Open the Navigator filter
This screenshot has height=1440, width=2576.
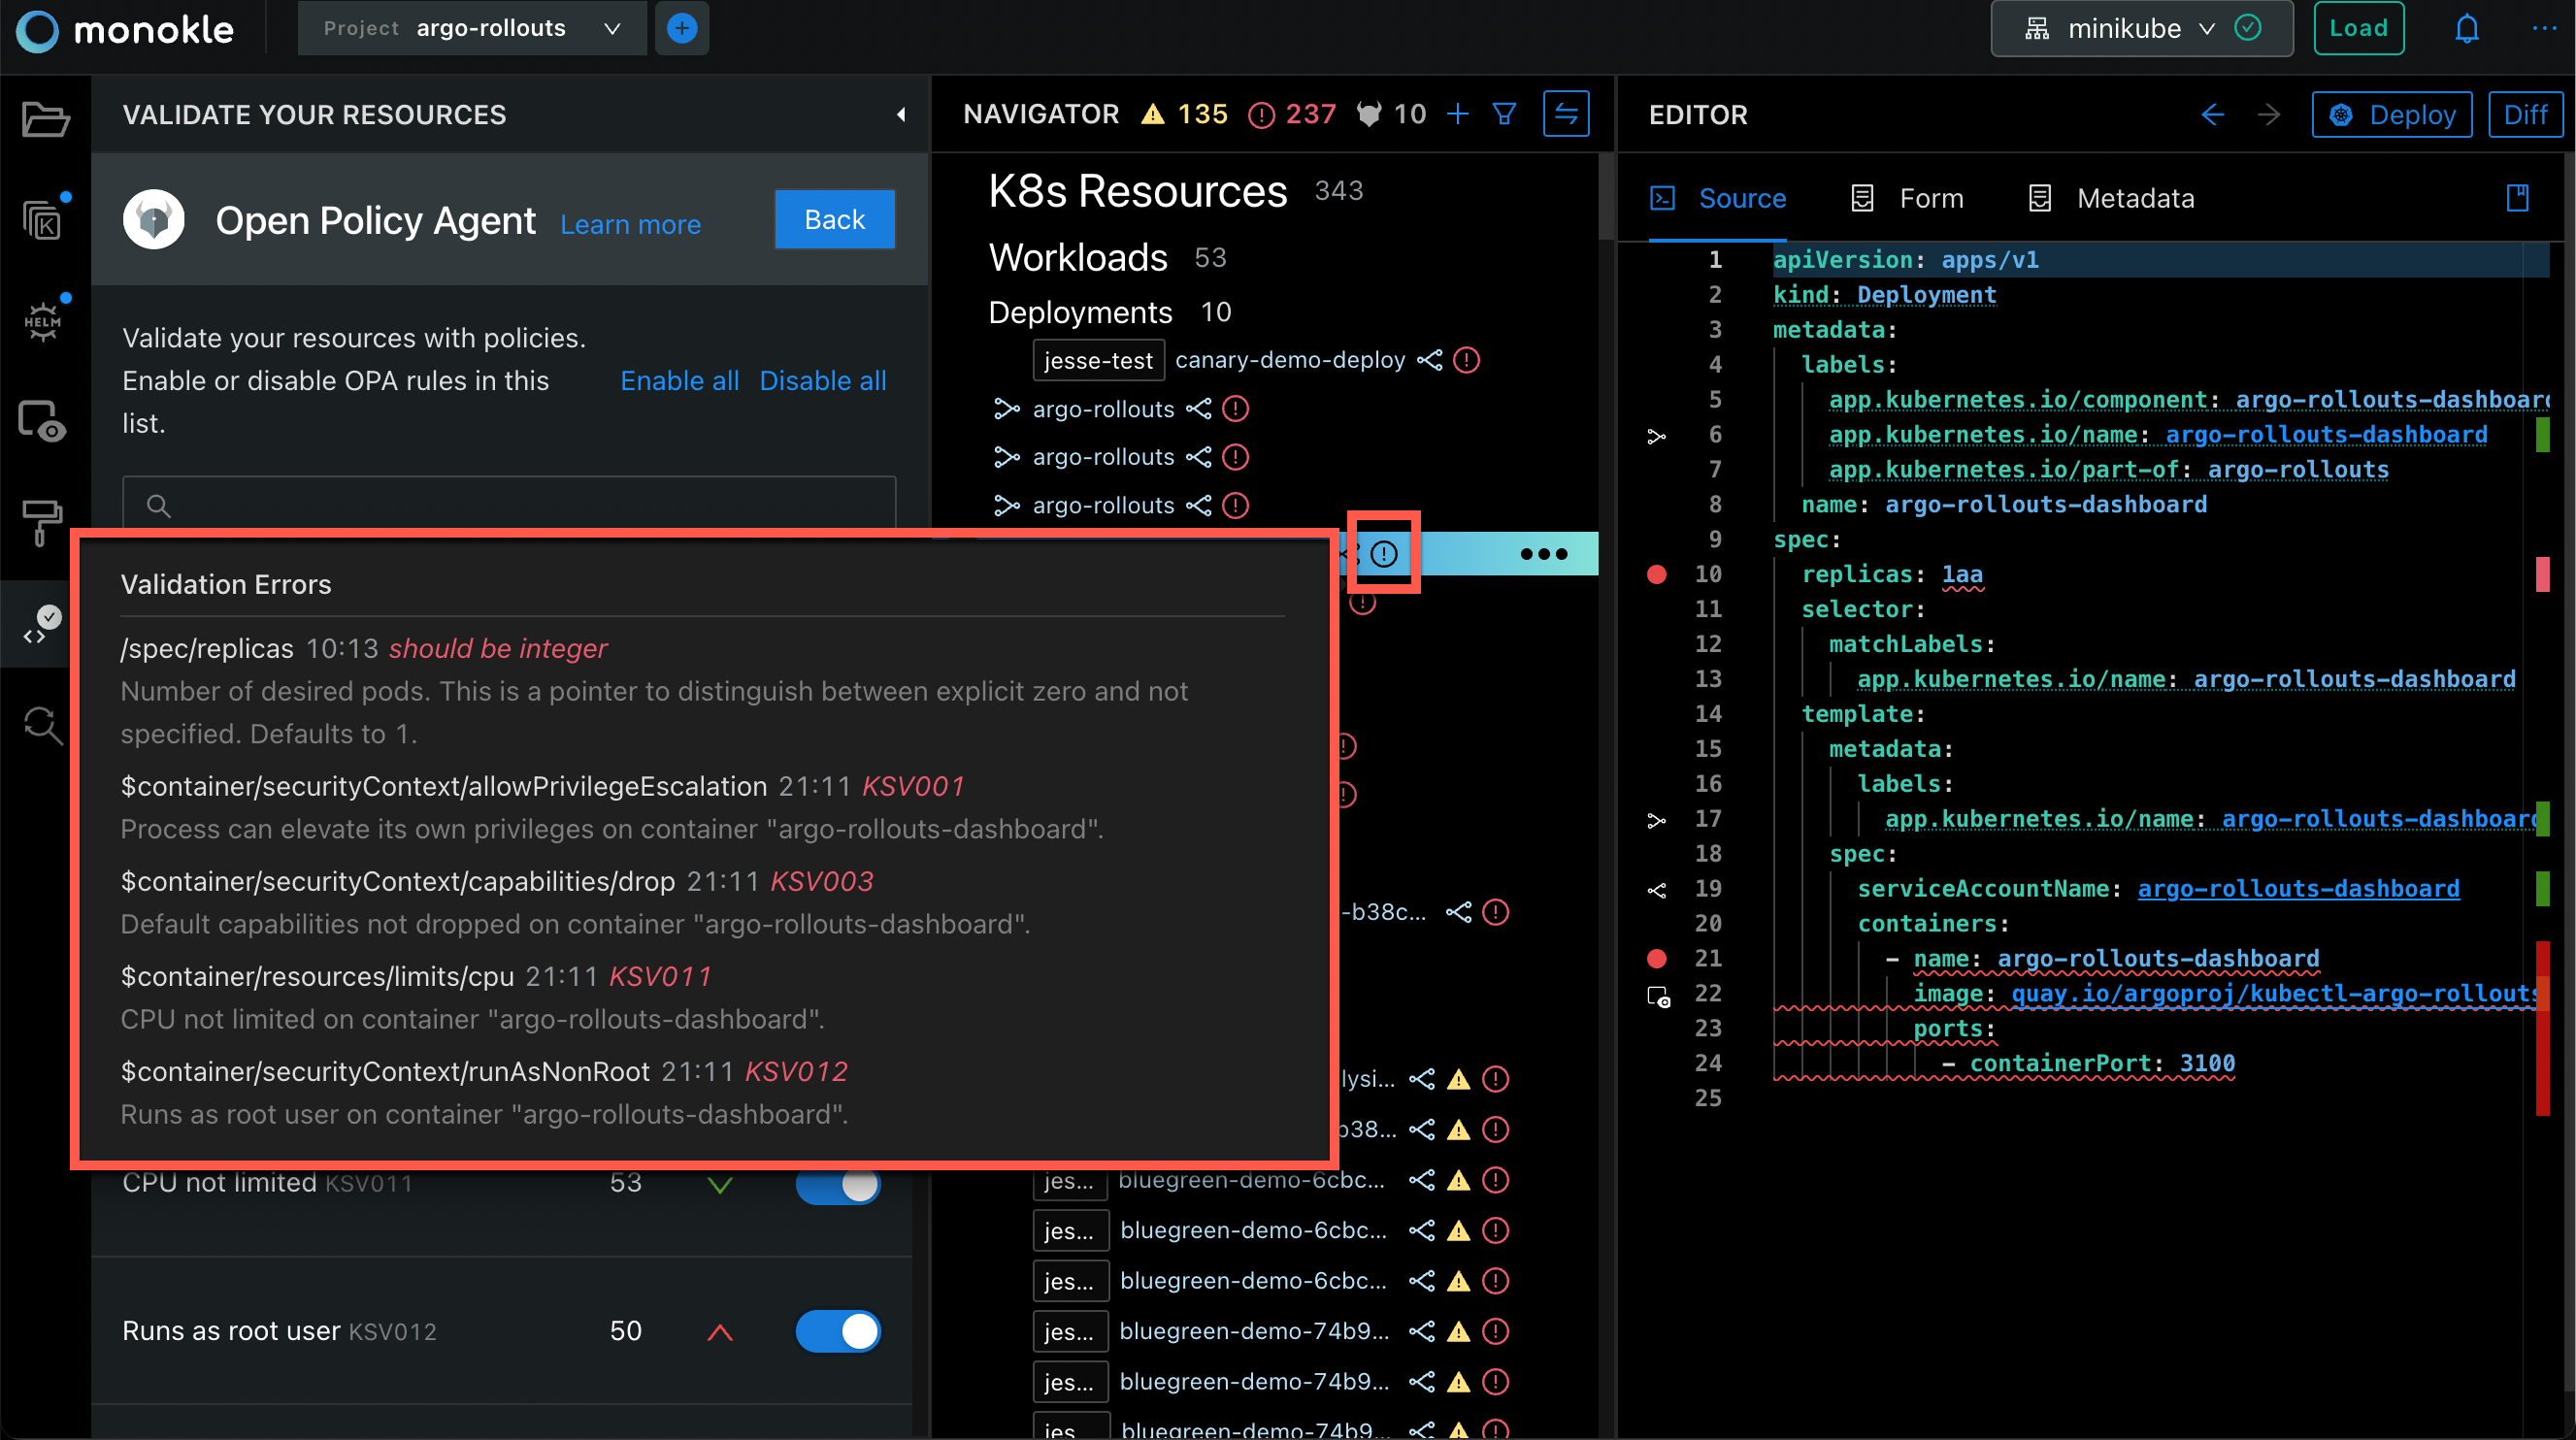tap(1504, 114)
